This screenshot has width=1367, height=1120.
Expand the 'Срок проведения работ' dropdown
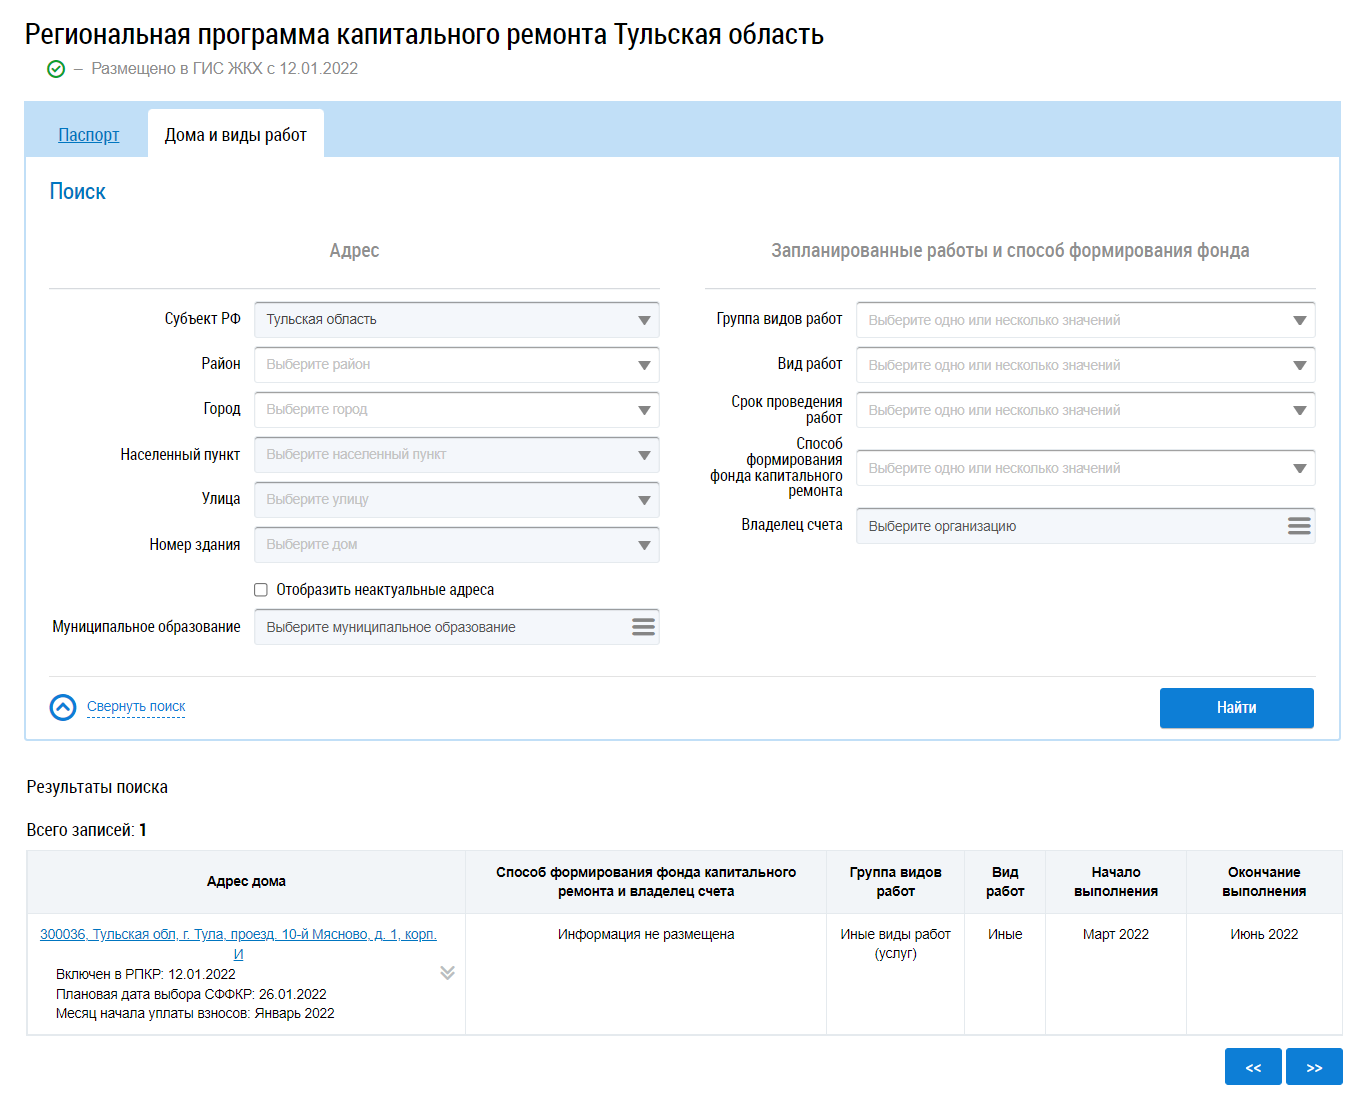pos(1085,410)
